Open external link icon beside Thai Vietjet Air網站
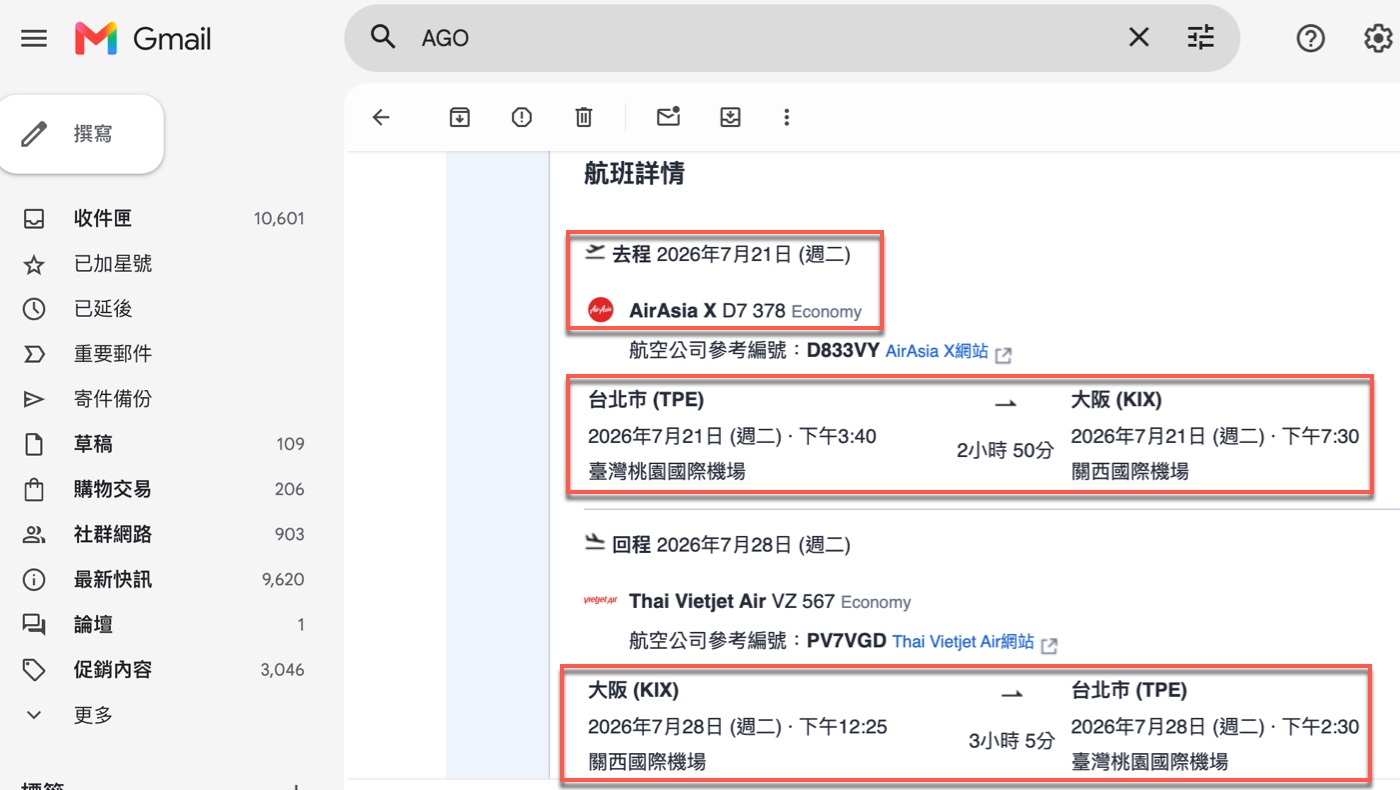 point(1049,645)
